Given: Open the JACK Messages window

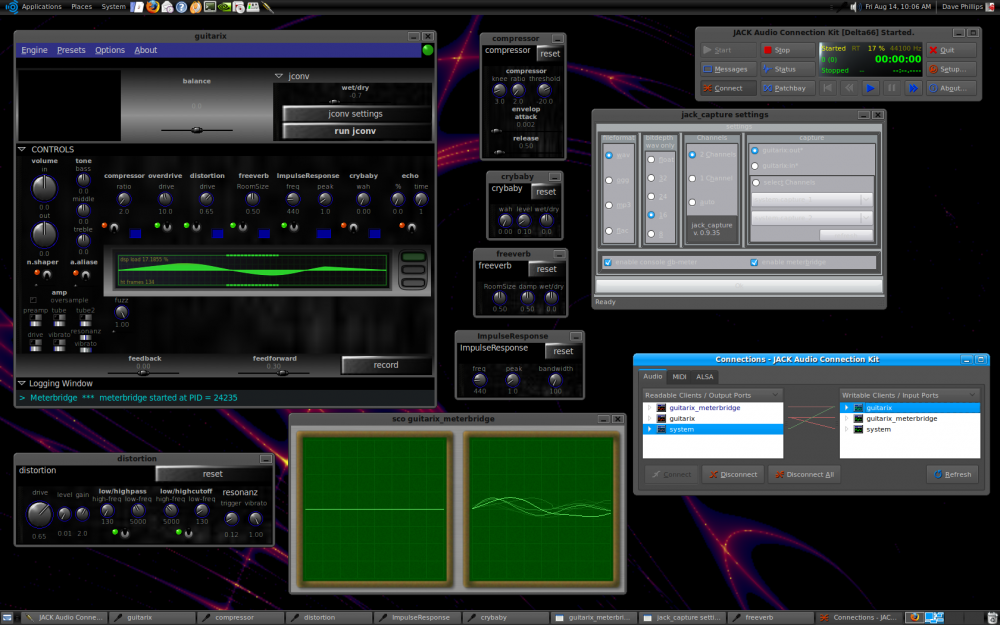Looking at the screenshot, I should point(728,69).
